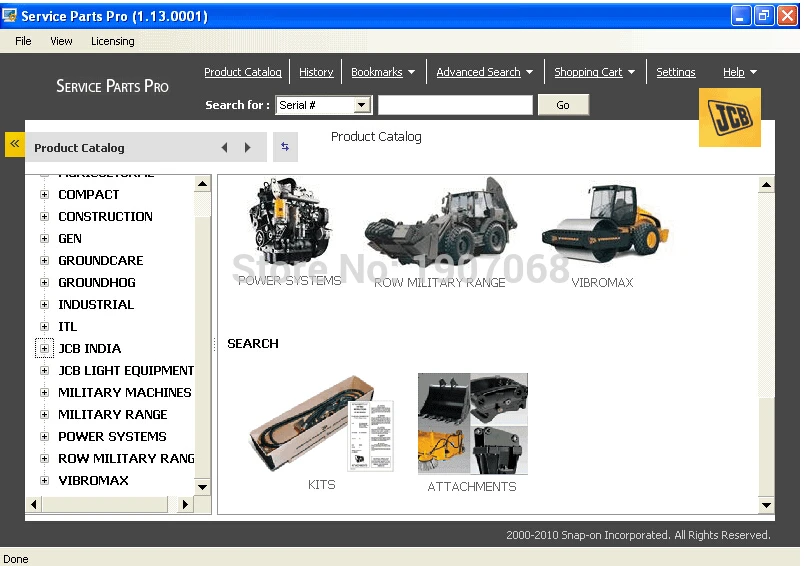
Task: Expand the VIBROMAX tree node
Action: pyautogui.click(x=45, y=481)
